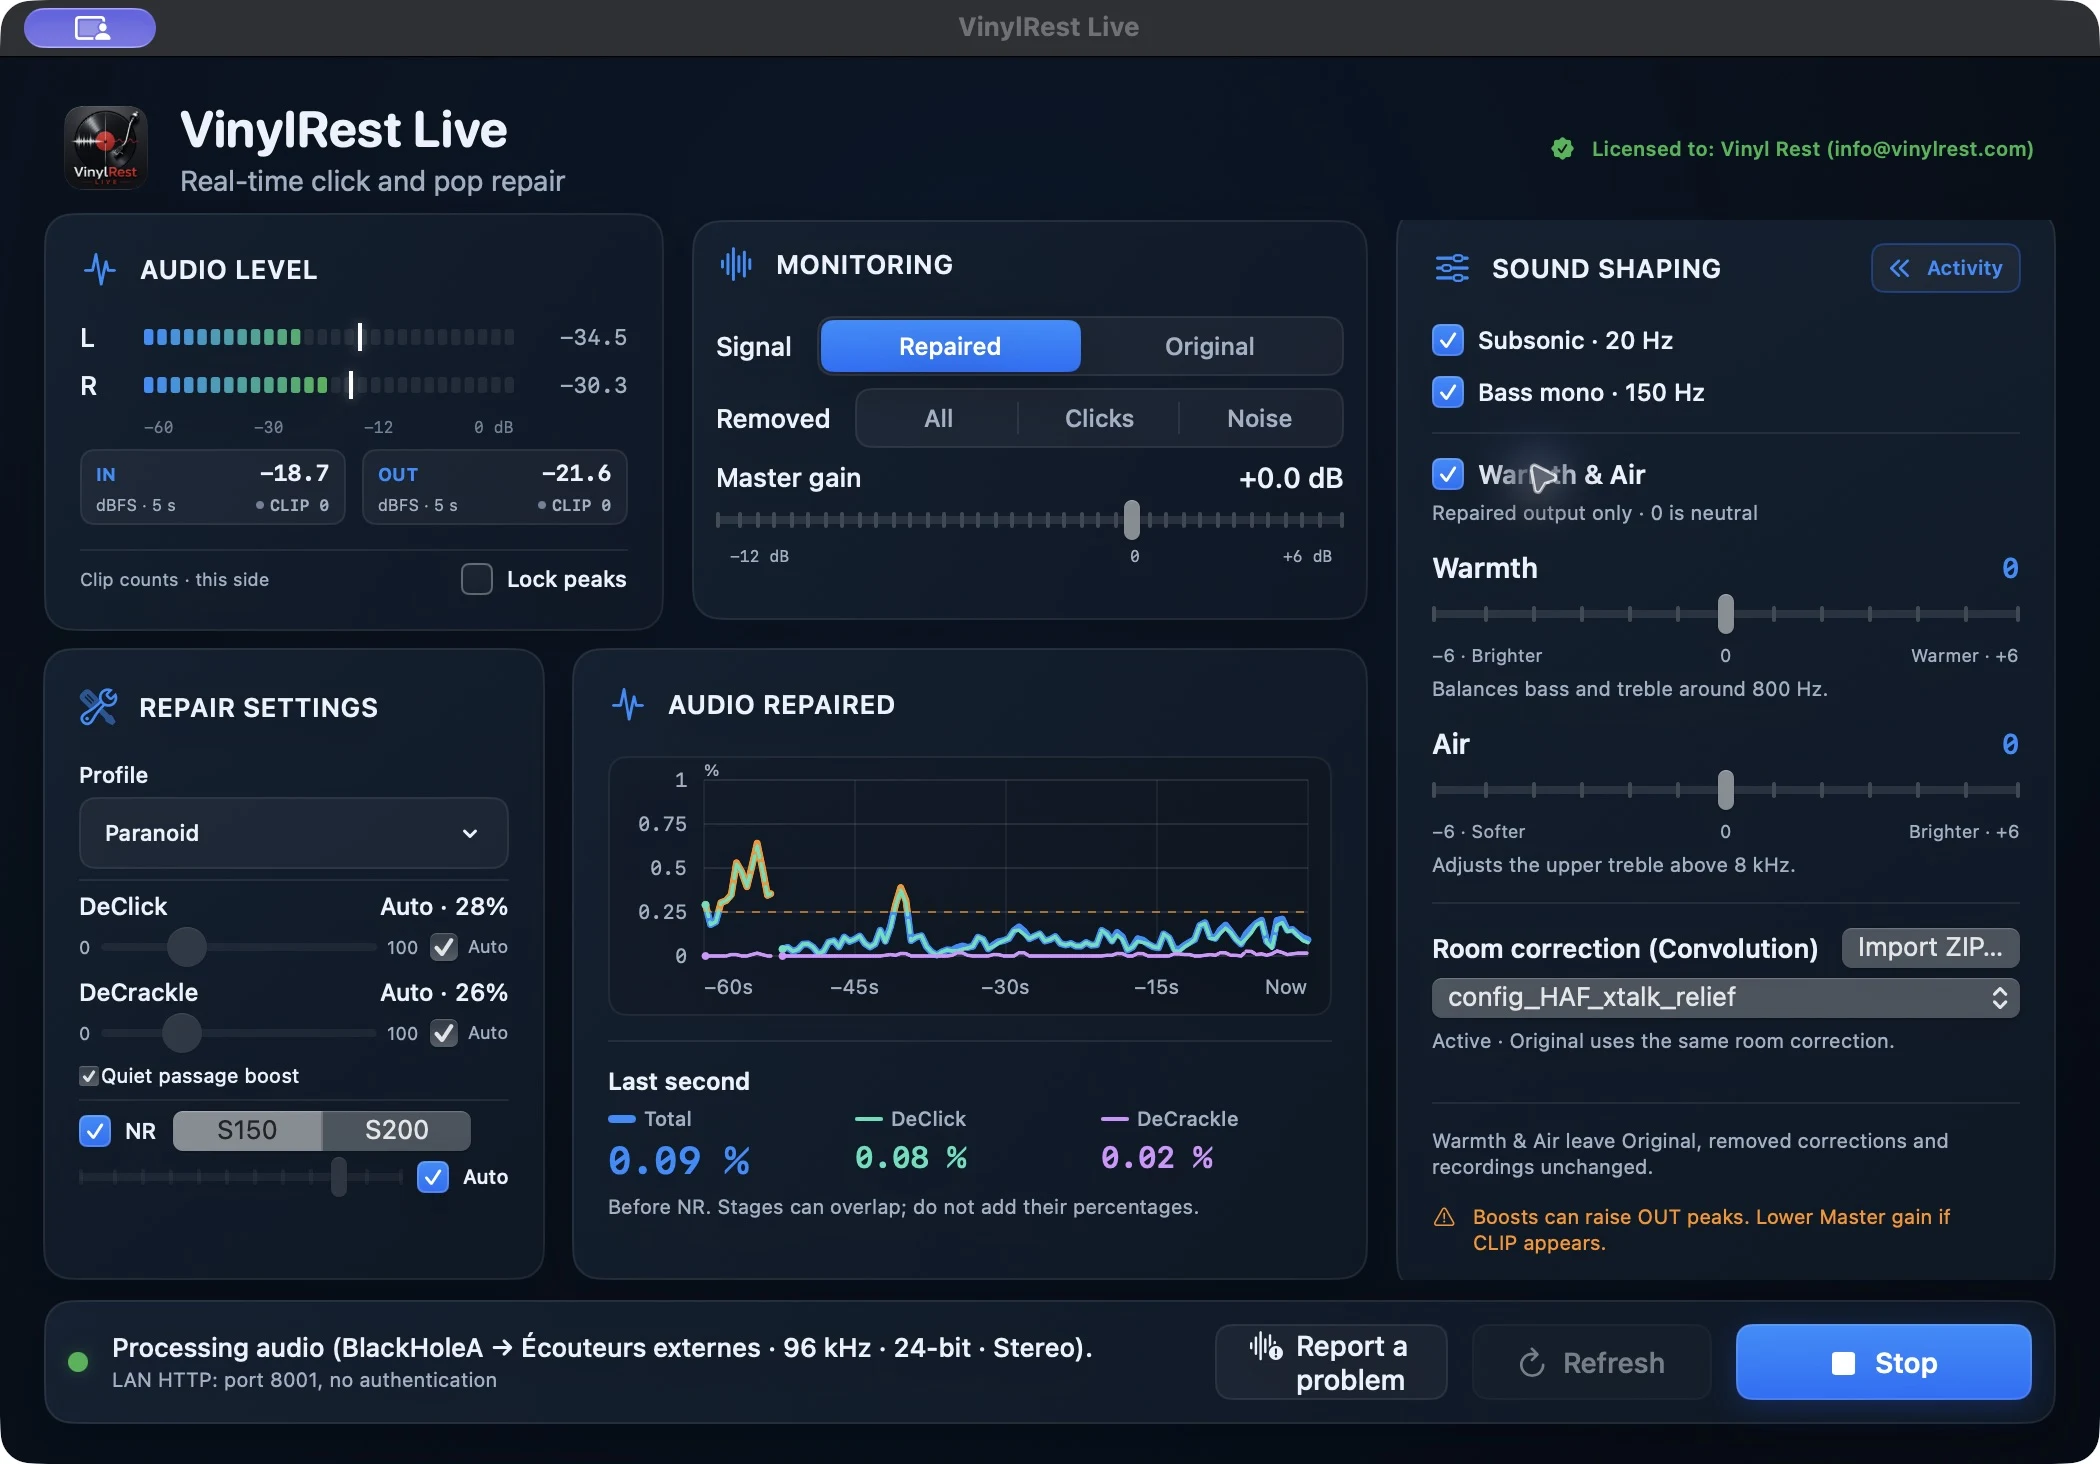The image size is (2100, 1464).
Task: Select Clicks in the Removed selector
Action: click(1099, 418)
